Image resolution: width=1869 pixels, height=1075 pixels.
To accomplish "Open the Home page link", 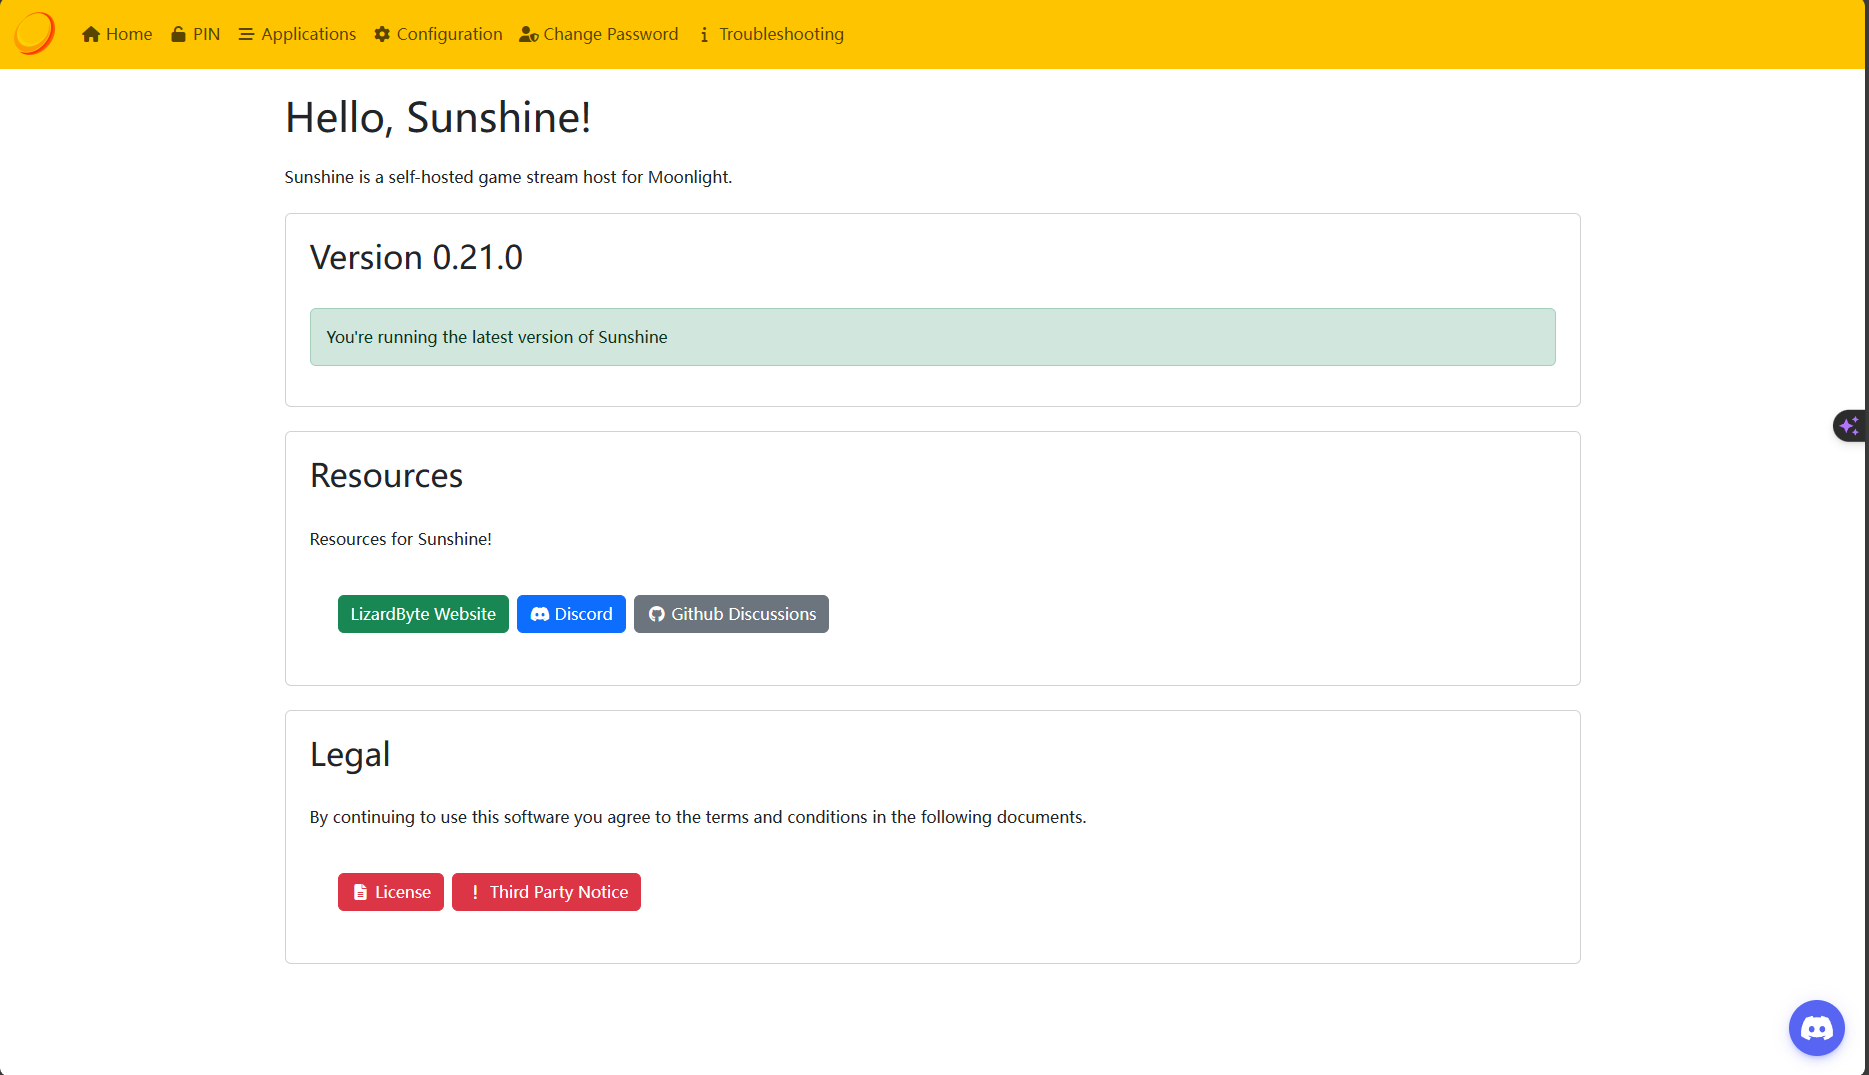I will coord(117,34).
